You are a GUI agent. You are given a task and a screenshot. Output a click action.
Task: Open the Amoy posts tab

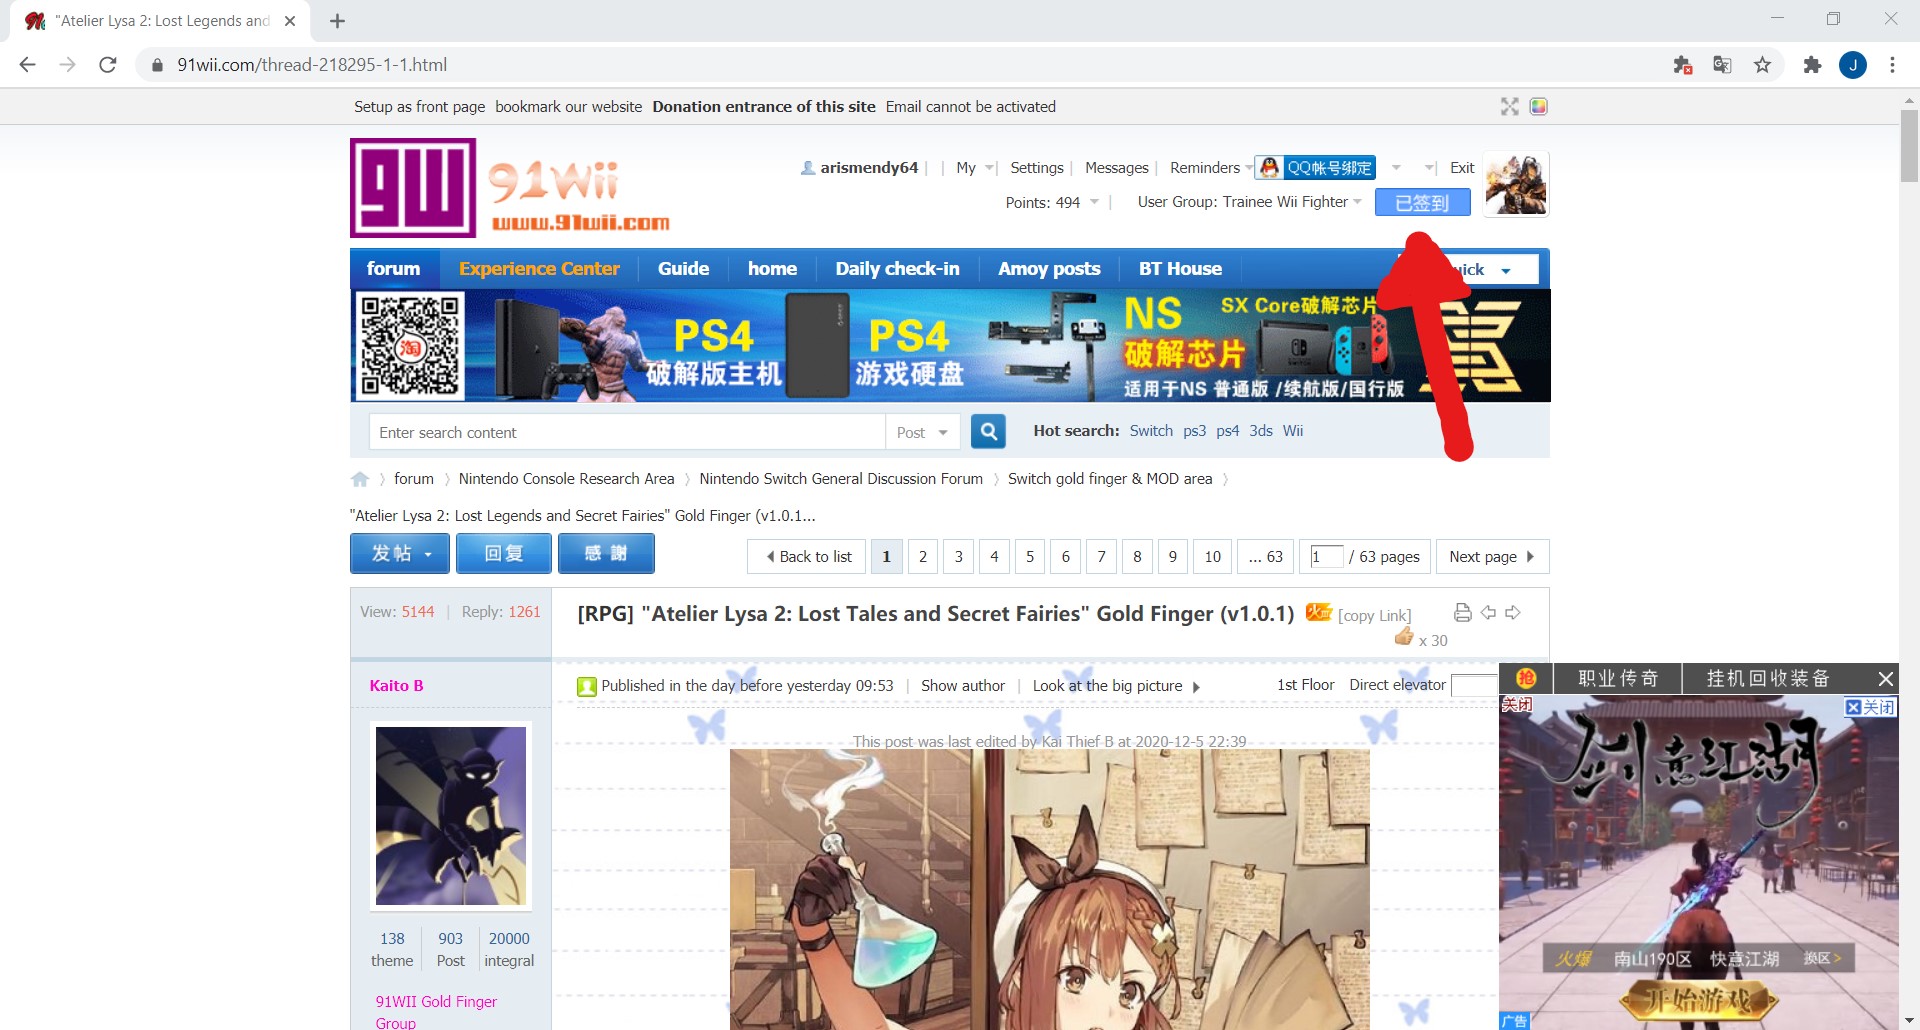click(1049, 269)
